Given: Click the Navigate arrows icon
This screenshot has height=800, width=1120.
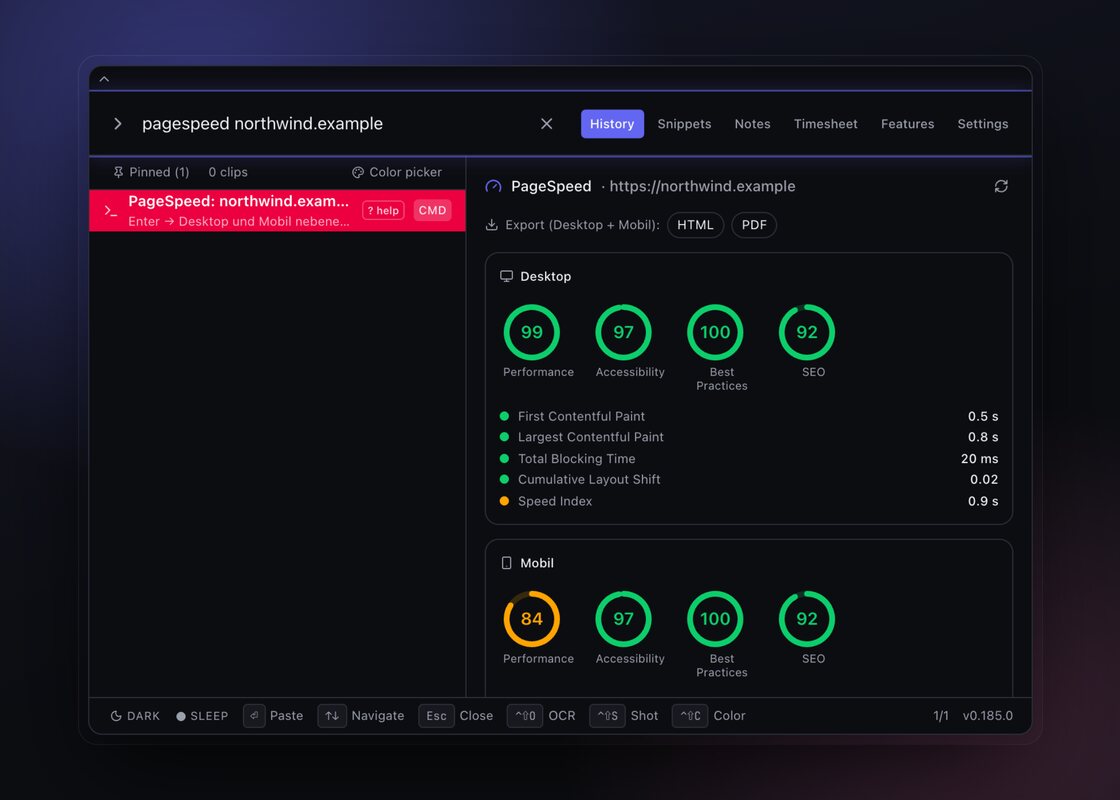Looking at the screenshot, I should point(332,716).
